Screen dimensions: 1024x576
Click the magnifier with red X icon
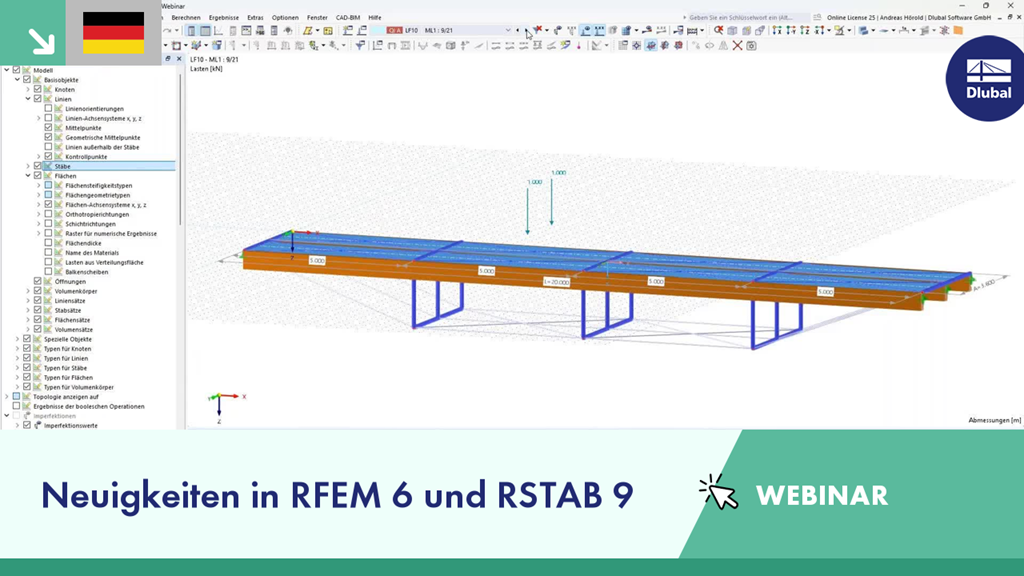pos(718,30)
